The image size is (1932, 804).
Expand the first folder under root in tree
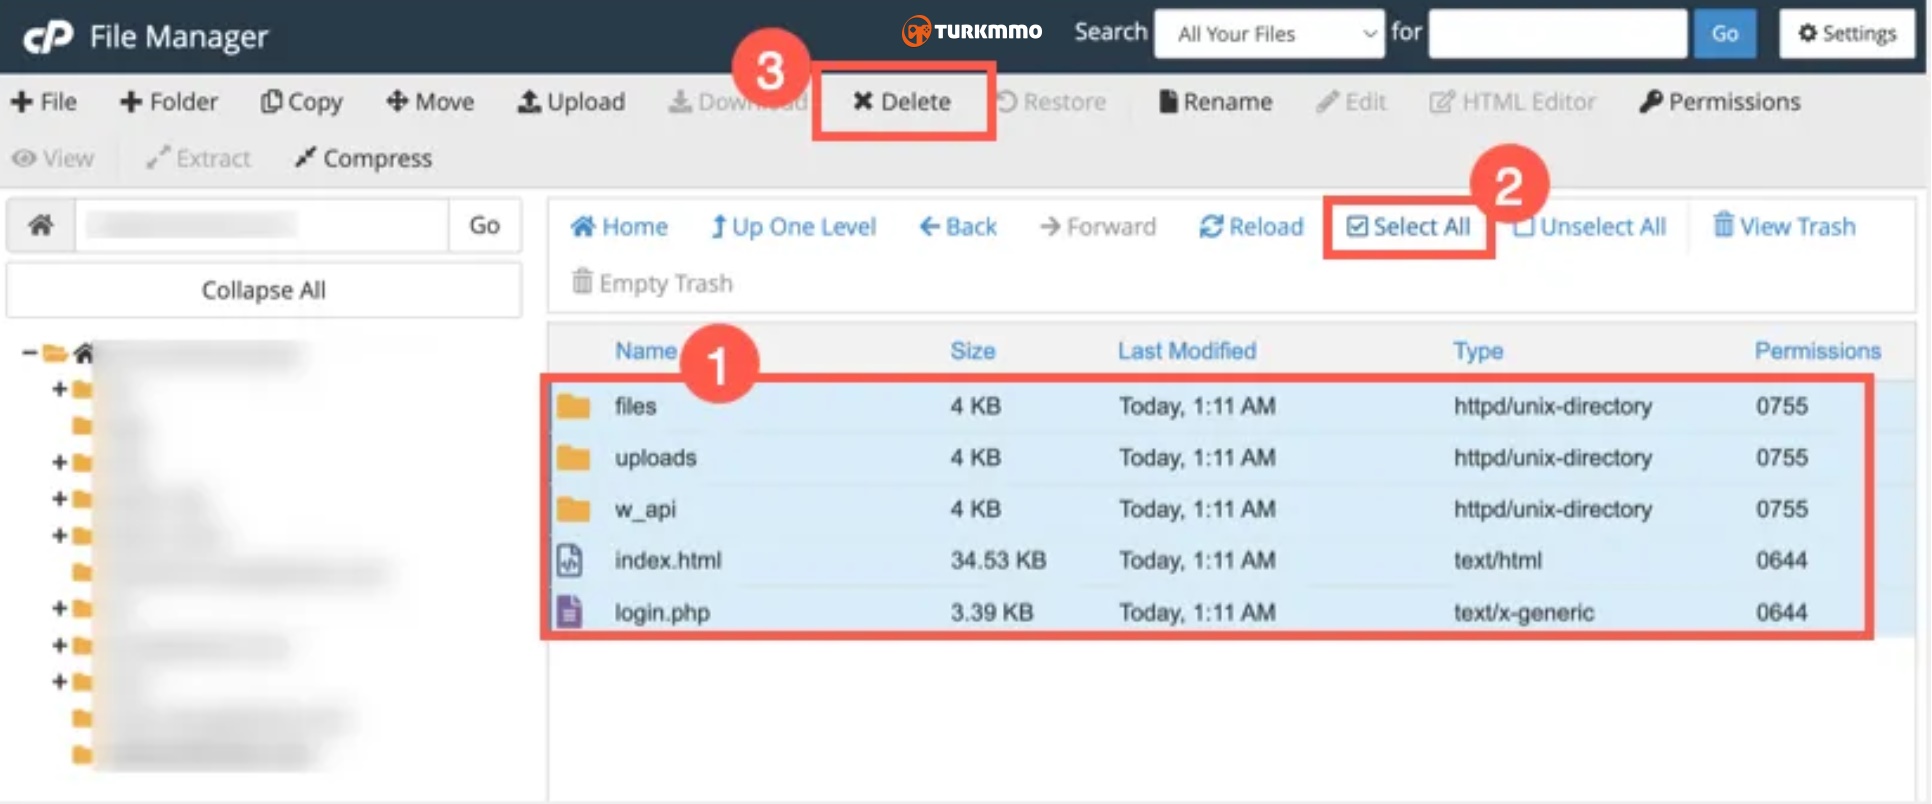pos(59,389)
